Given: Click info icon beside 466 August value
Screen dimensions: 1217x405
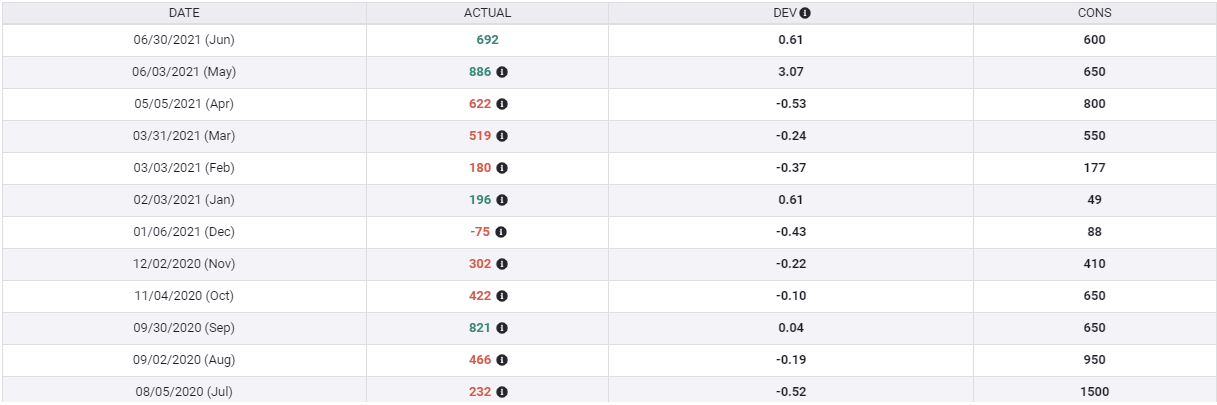Looking at the screenshot, I should coord(502,360).
